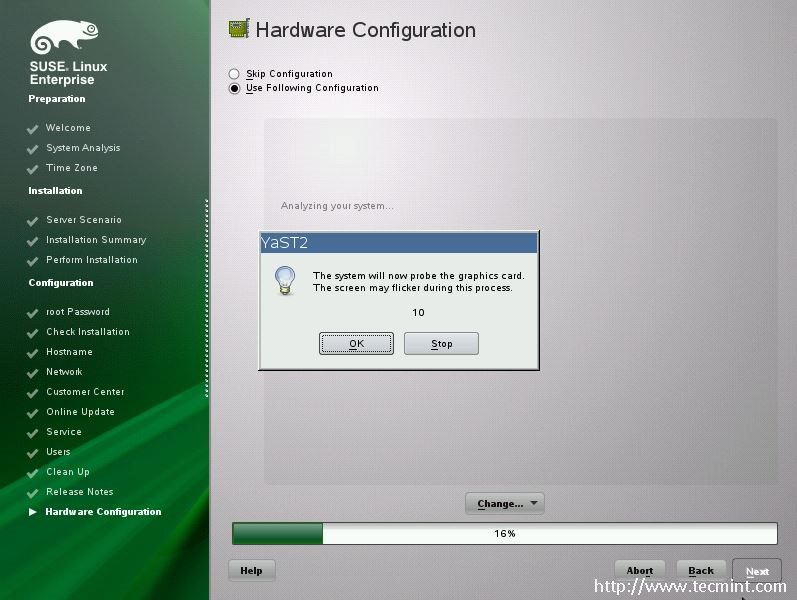This screenshot has height=600, width=797.
Task: Click the Installation section heading
Action: click(x=55, y=191)
